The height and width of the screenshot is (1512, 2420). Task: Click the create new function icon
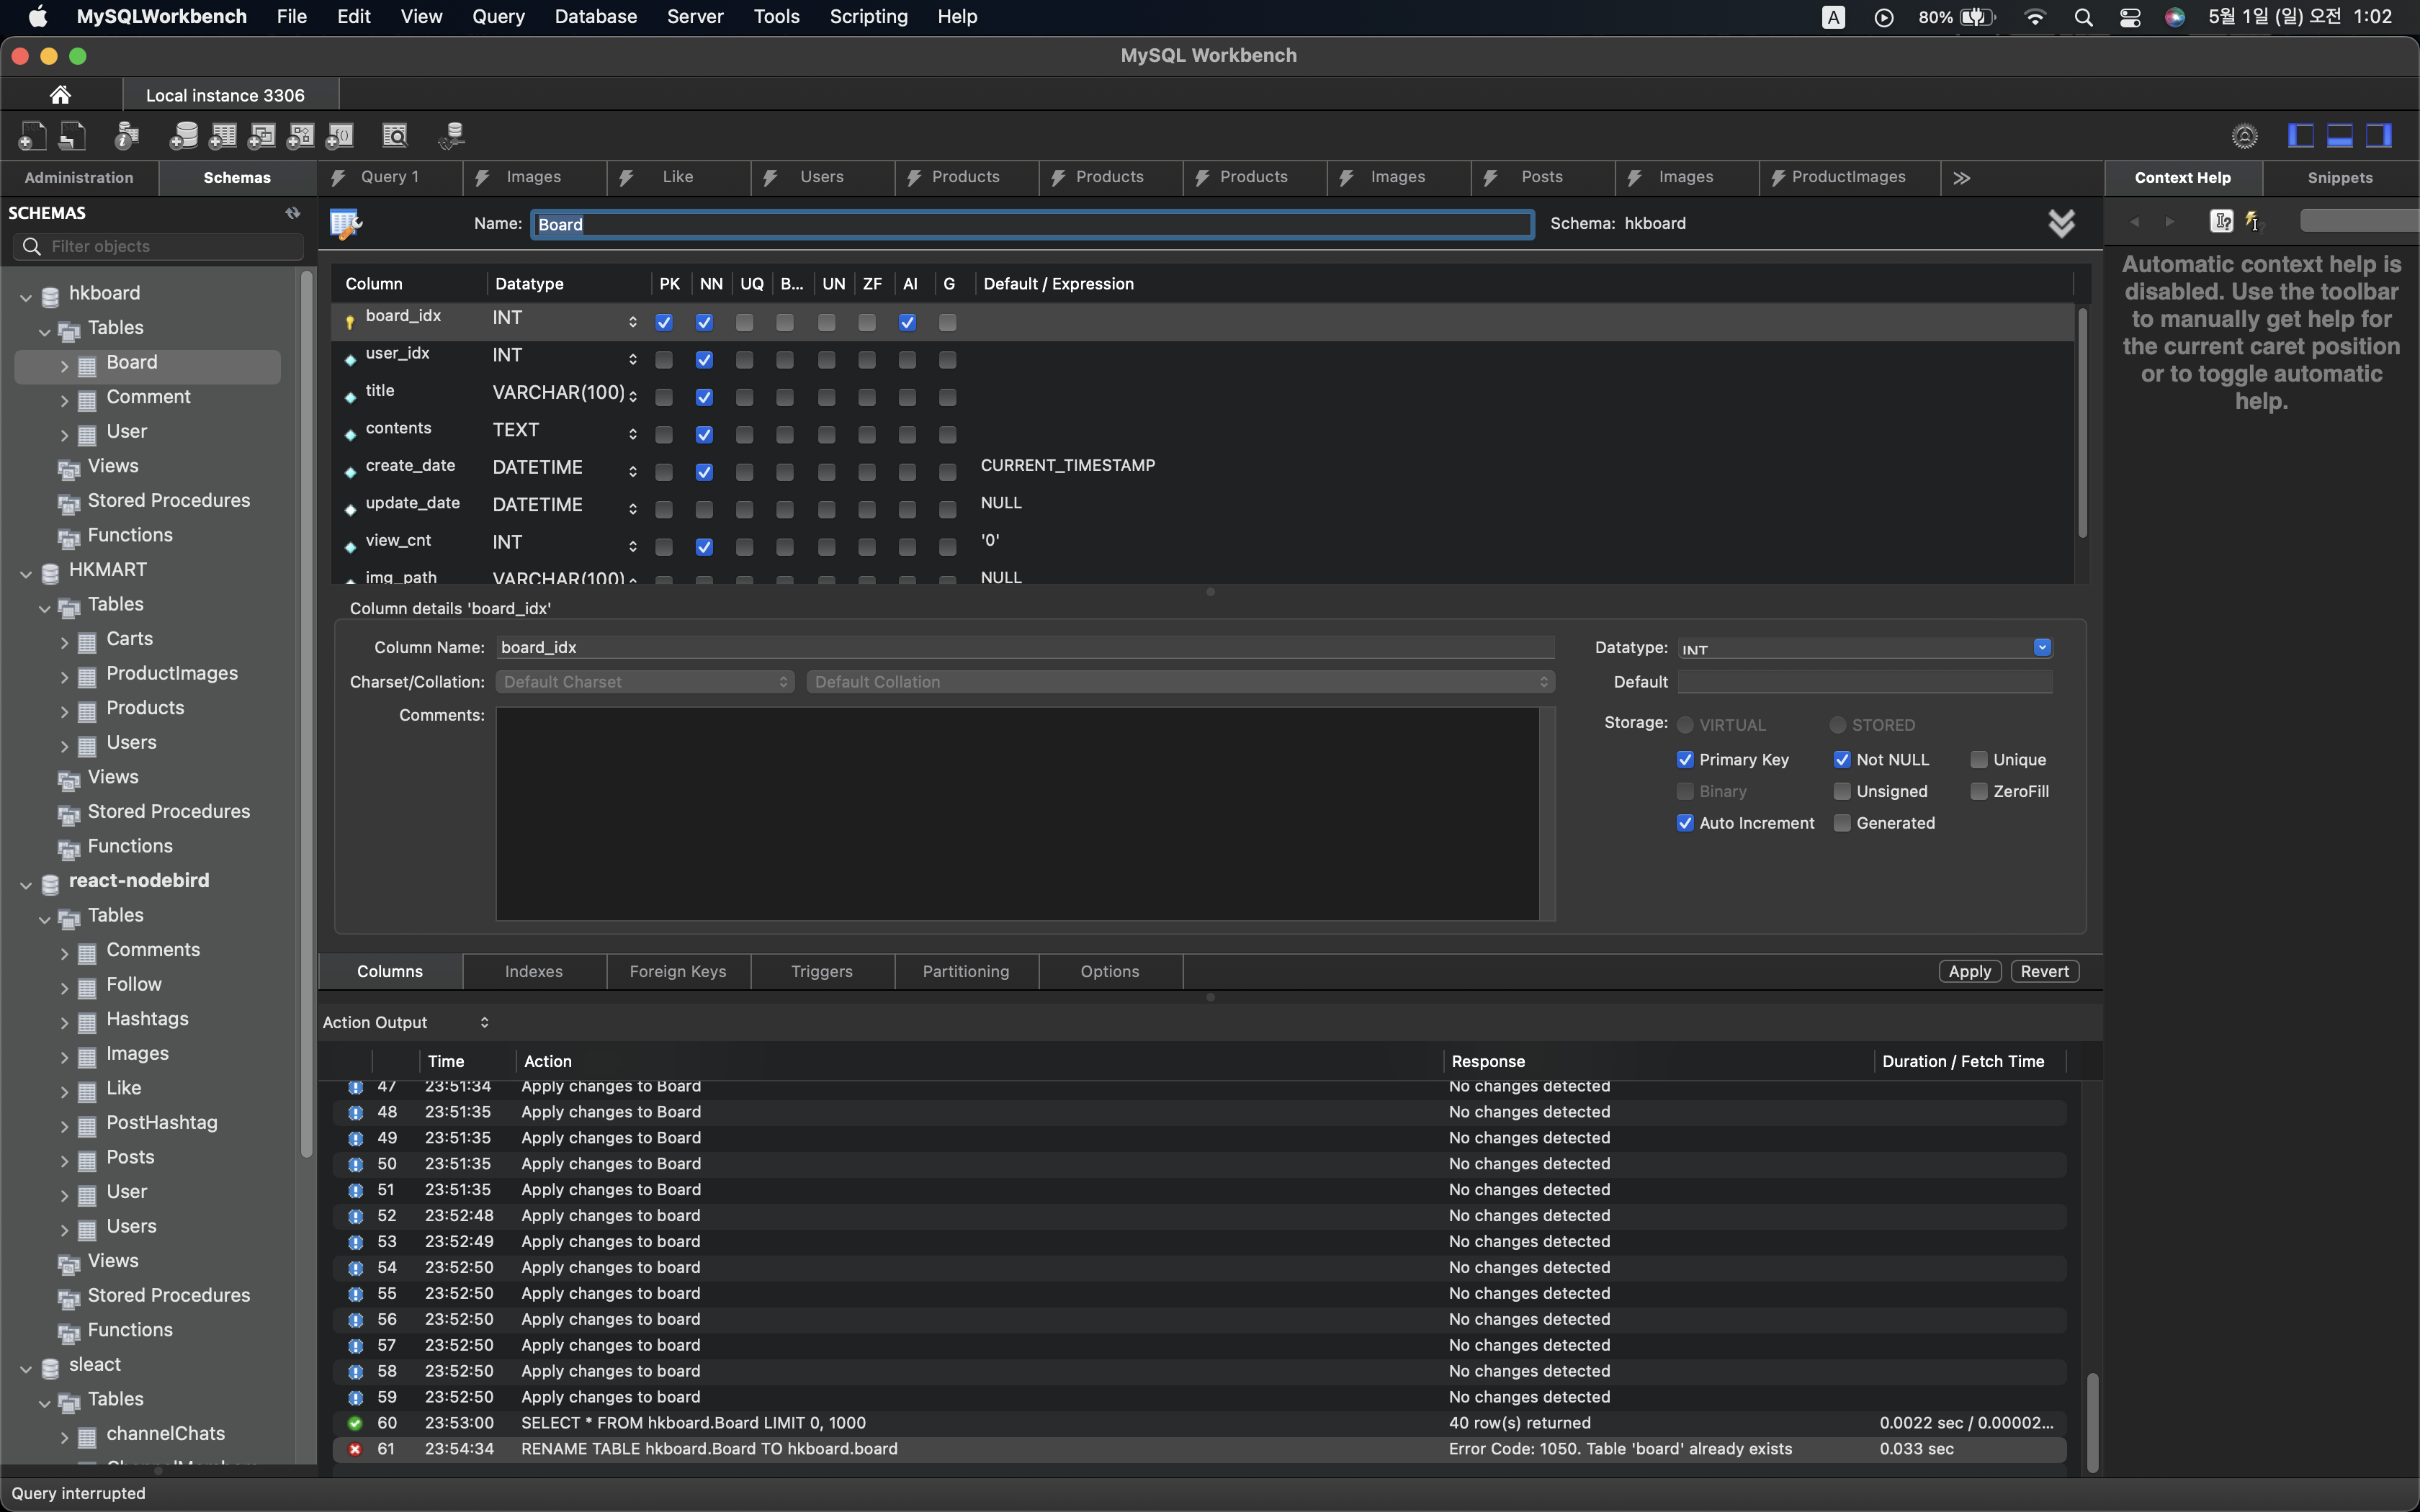[340, 135]
